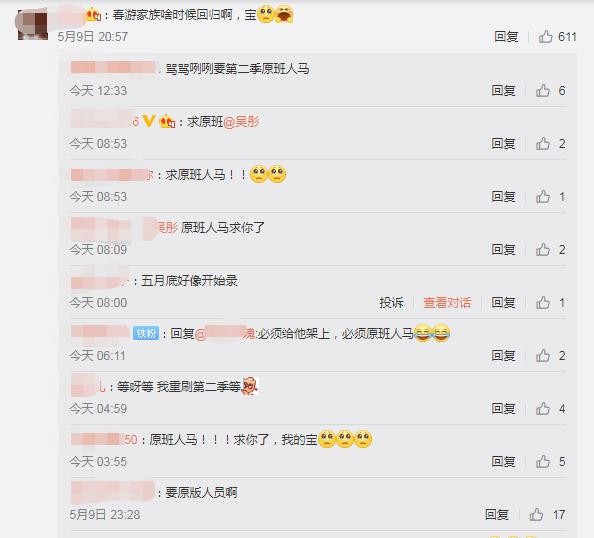Like the 08:09 reply mentioning 原班人马求你了
The width and height of the screenshot is (594, 538).
pyautogui.click(x=542, y=249)
